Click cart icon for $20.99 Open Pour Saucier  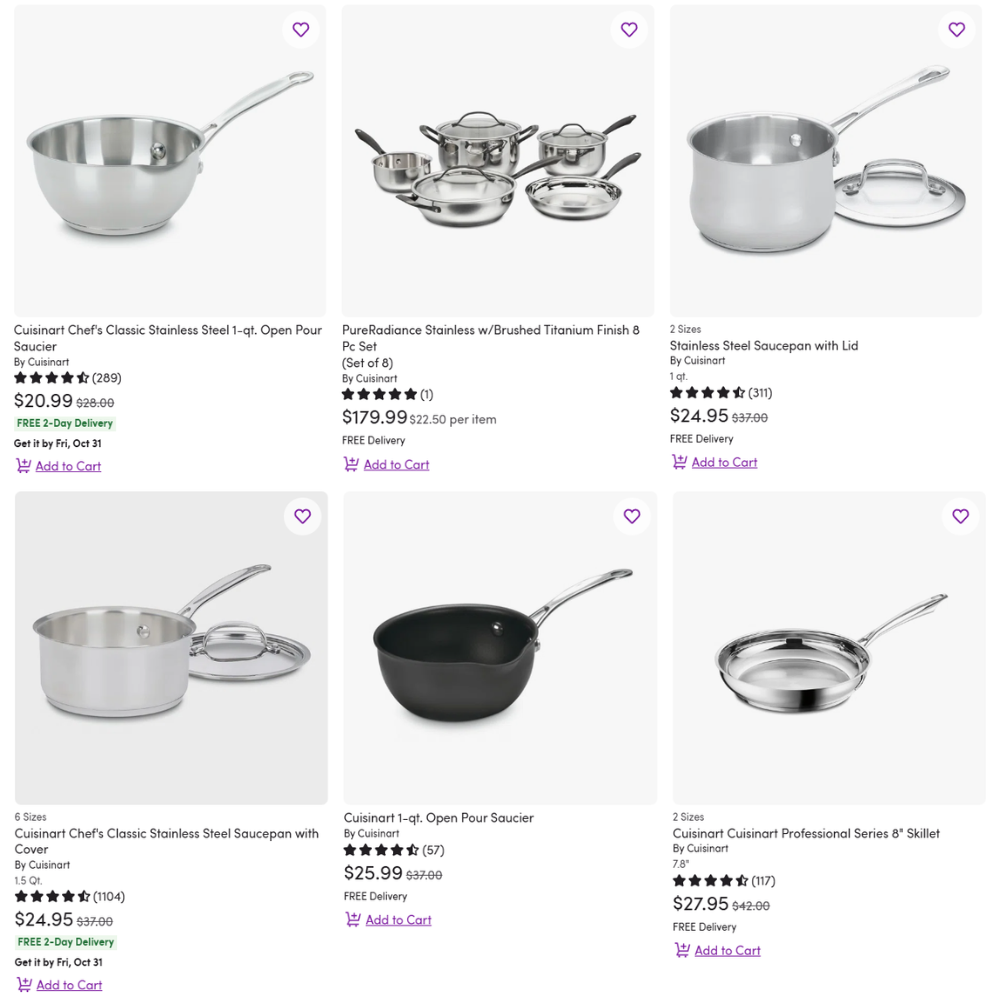[23, 466]
